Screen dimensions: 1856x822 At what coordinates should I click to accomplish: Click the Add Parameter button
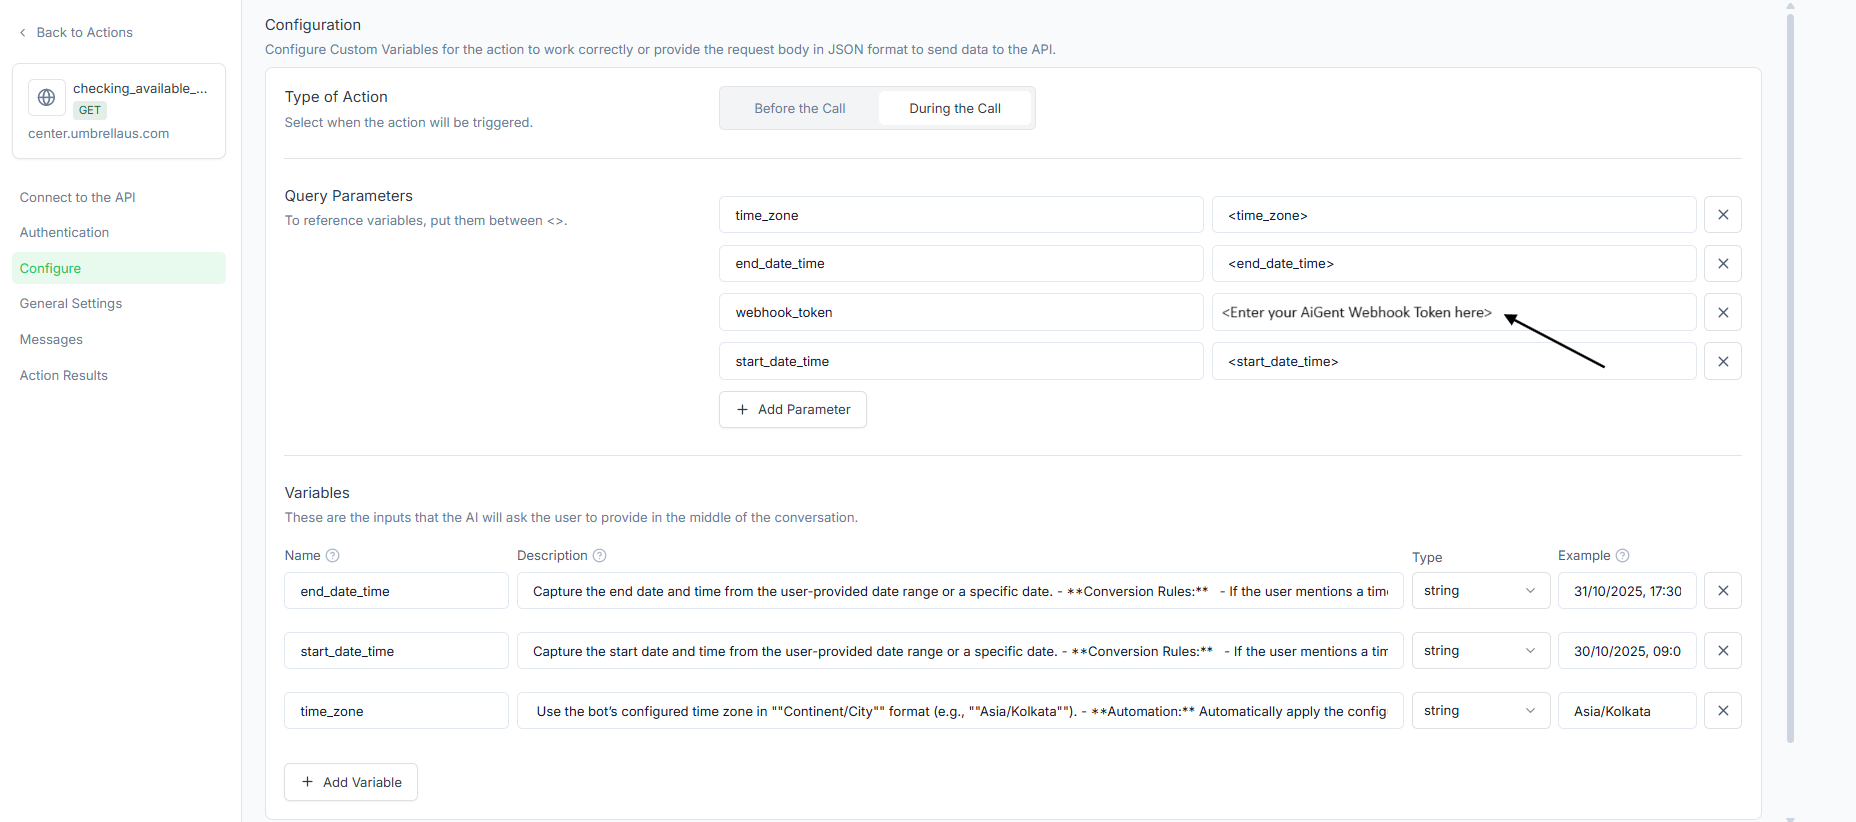point(793,410)
